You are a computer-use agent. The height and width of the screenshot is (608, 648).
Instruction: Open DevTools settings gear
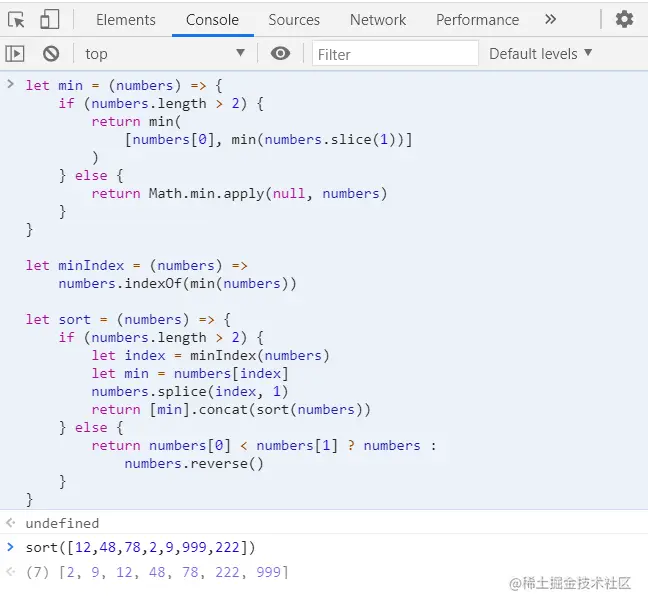tap(624, 19)
